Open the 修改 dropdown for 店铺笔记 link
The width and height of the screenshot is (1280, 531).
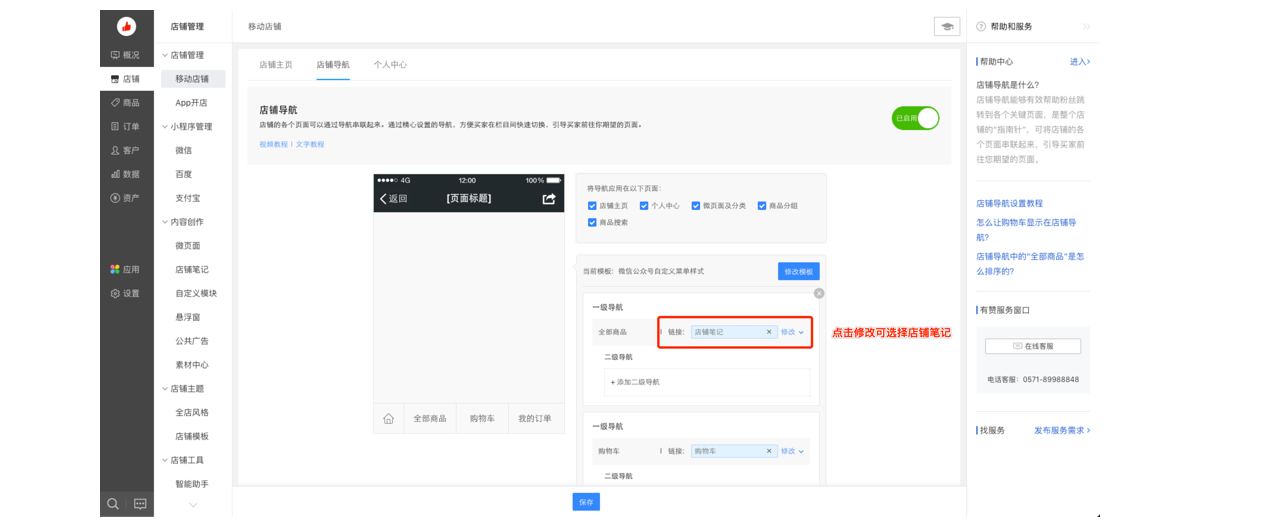point(792,332)
